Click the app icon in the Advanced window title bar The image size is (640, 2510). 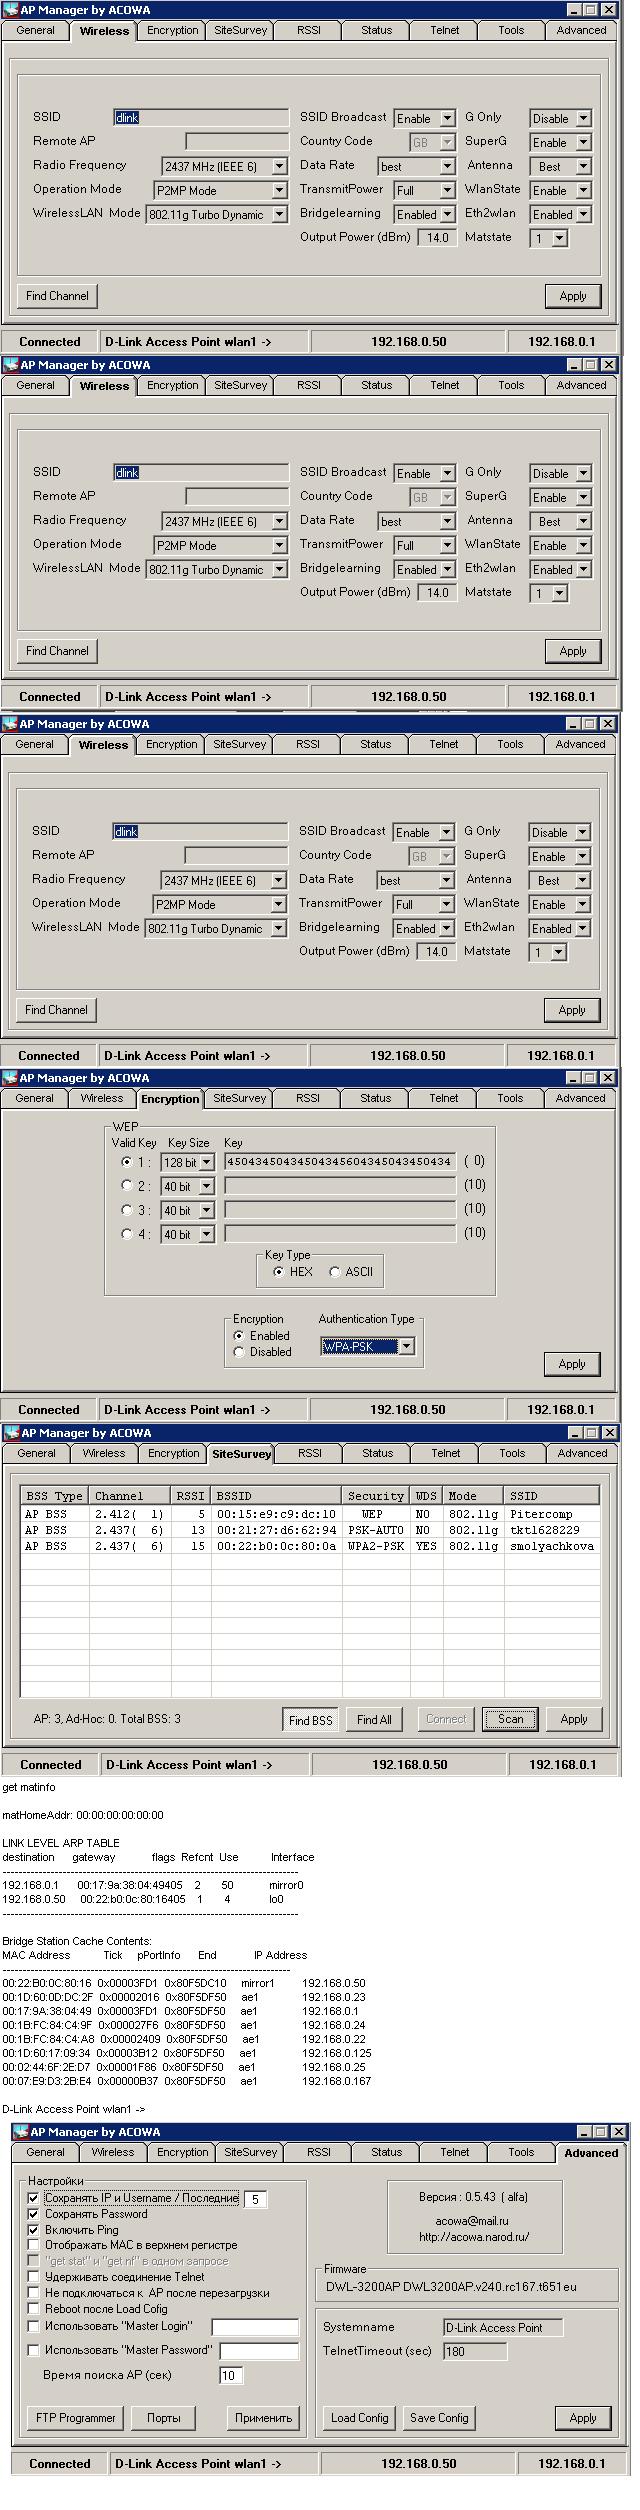pyautogui.click(x=21, y=2132)
